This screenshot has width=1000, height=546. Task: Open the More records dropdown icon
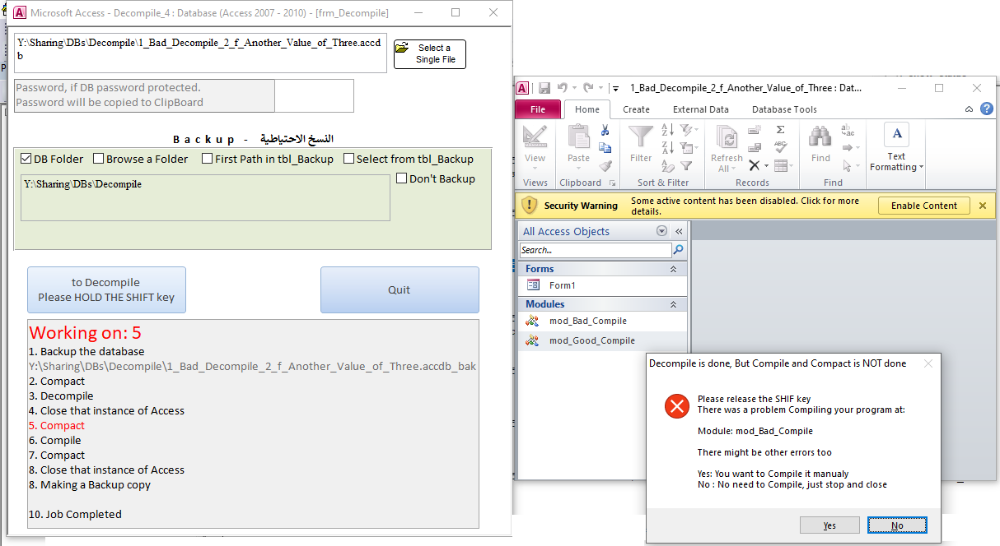tap(783, 166)
